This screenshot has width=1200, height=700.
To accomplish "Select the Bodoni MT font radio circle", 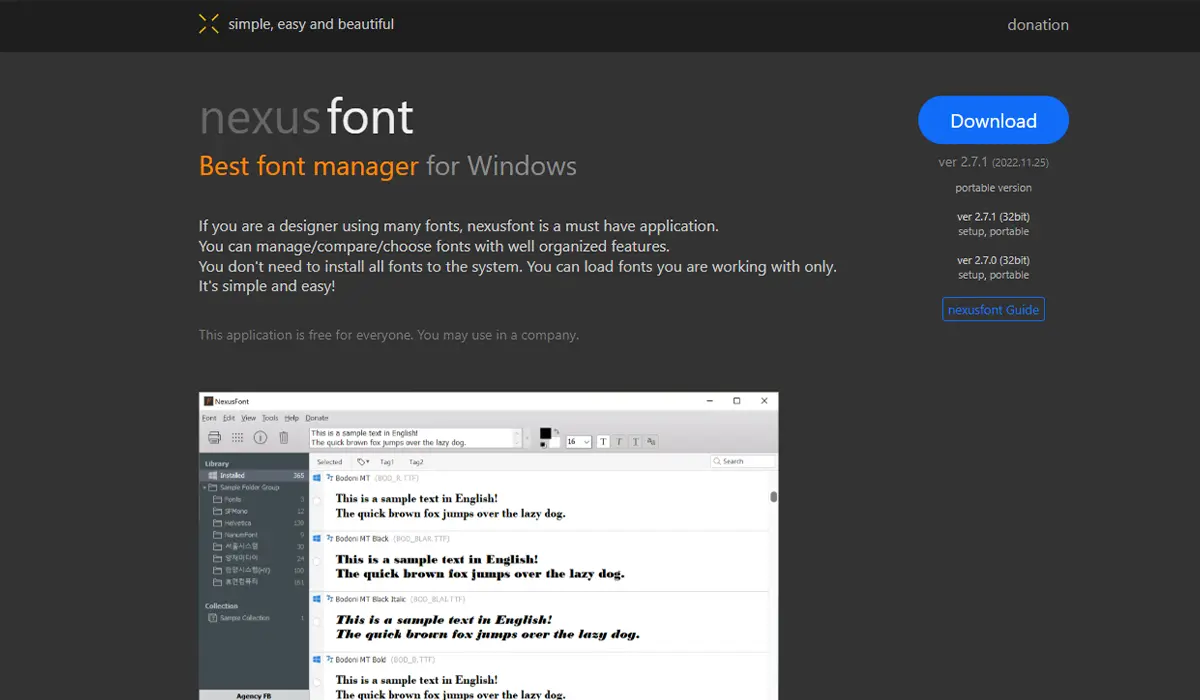I will (x=317, y=501).
